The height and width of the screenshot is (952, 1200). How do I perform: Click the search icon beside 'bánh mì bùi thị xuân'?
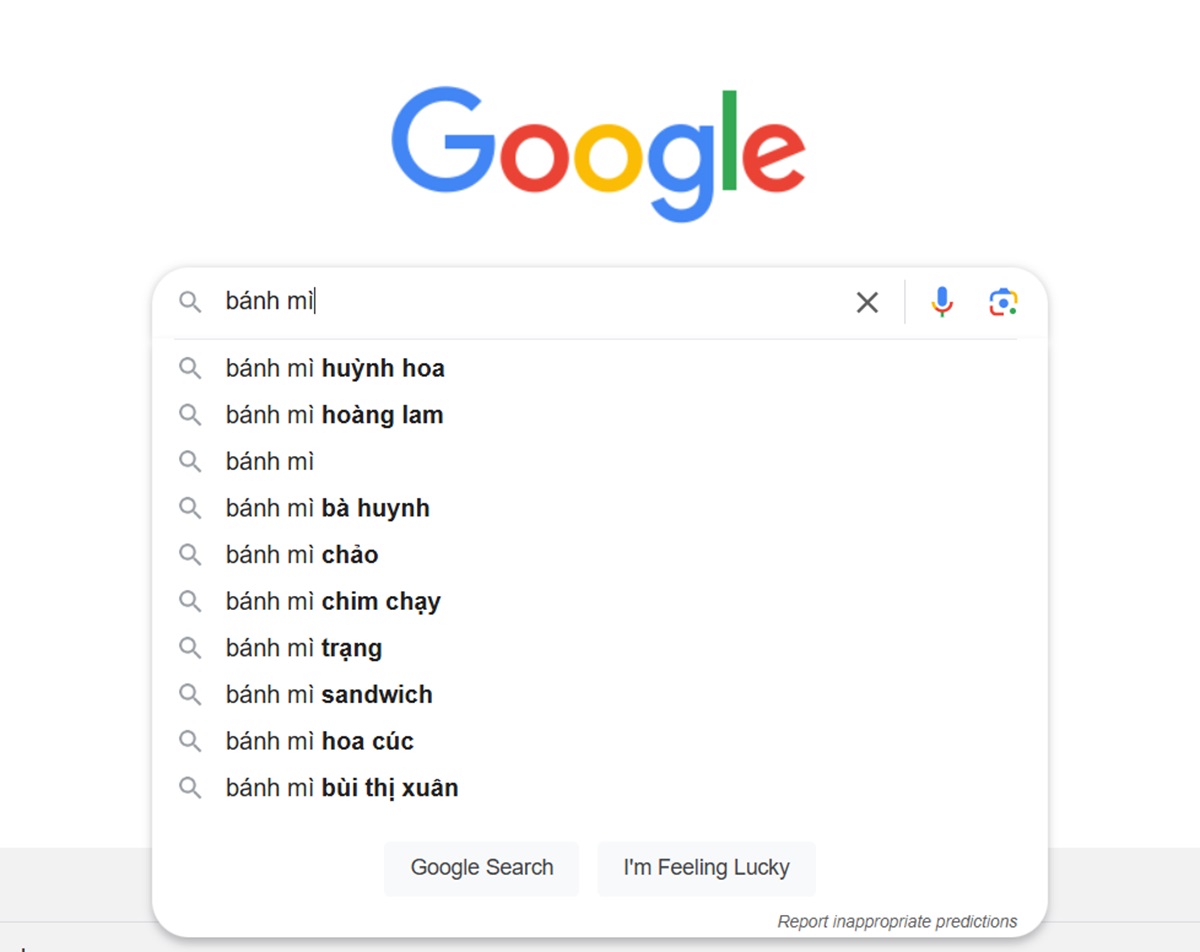190,788
